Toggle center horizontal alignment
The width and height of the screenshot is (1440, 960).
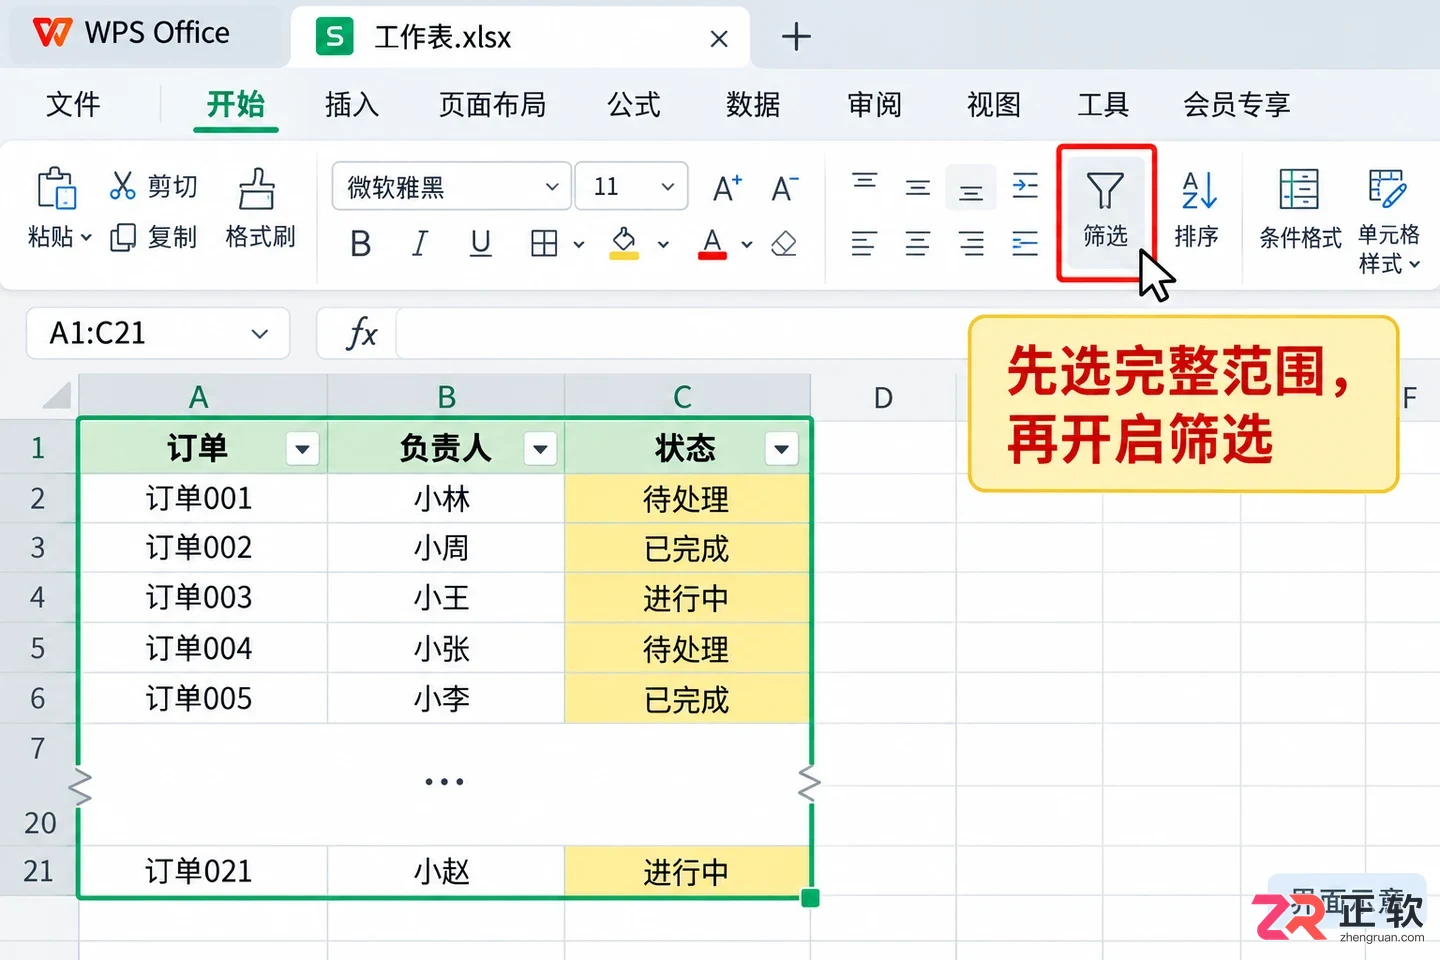(x=917, y=243)
